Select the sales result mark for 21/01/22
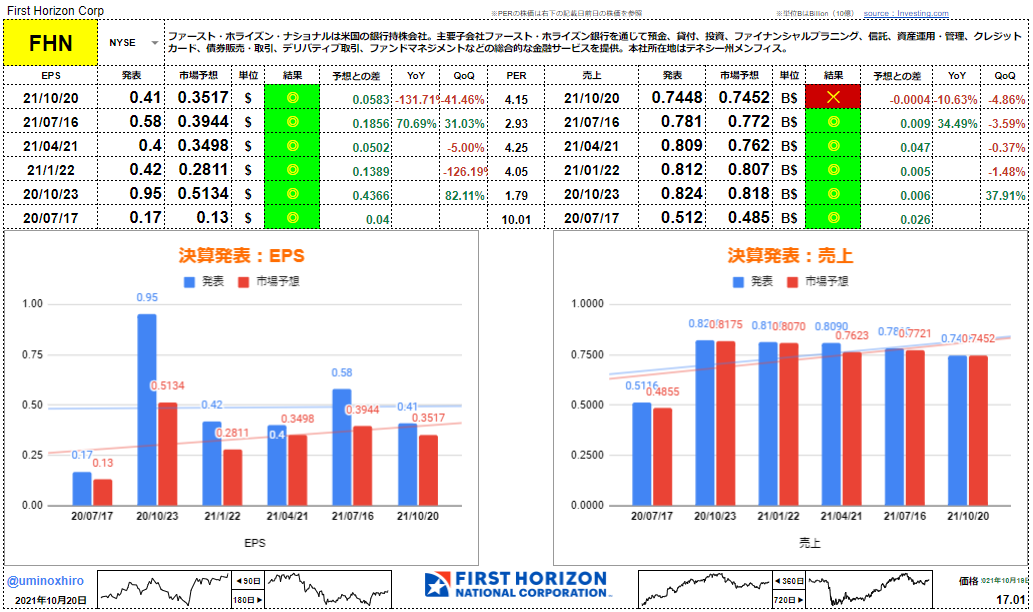Image resolution: width=1033 pixels, height=612 pixels. (833, 170)
